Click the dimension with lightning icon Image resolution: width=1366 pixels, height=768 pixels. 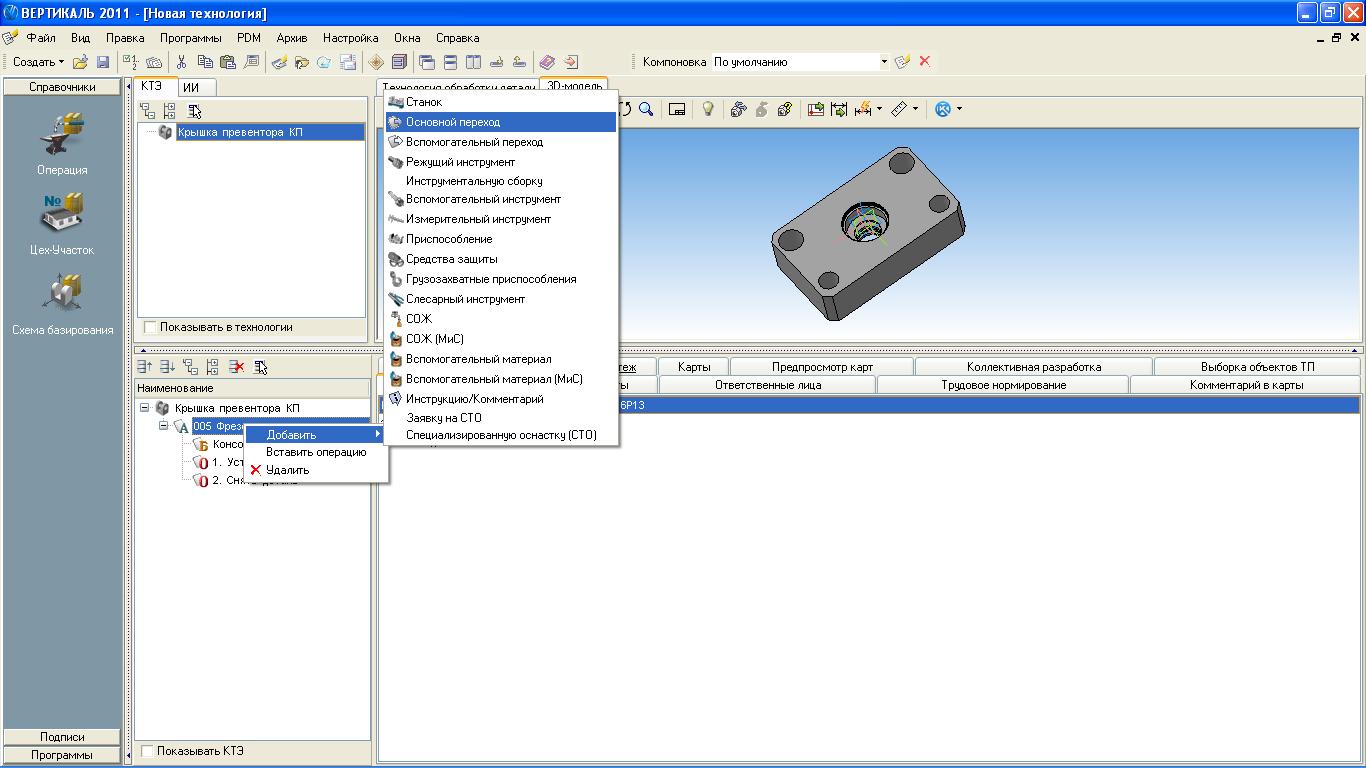click(862, 109)
